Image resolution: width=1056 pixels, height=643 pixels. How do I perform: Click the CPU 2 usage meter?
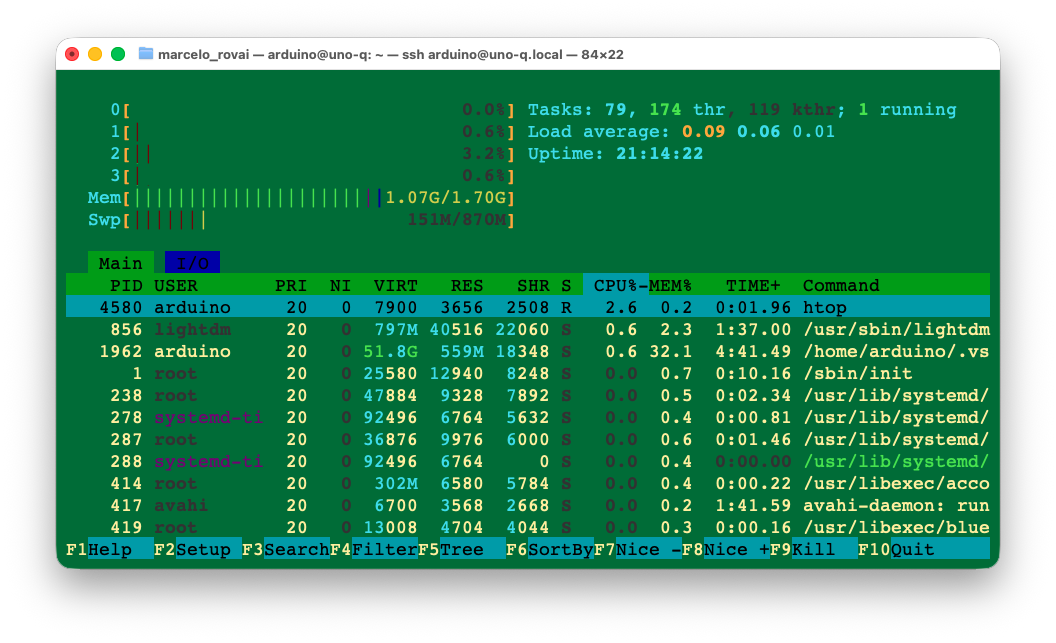click(313, 154)
